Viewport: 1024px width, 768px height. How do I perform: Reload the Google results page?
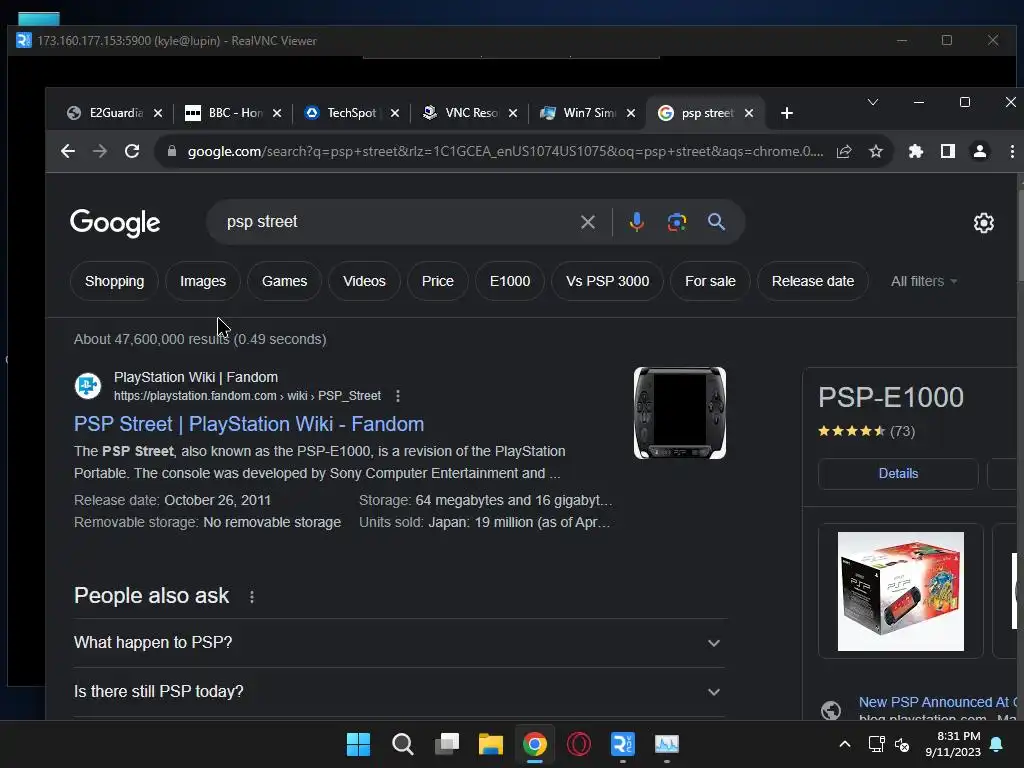pos(132,152)
